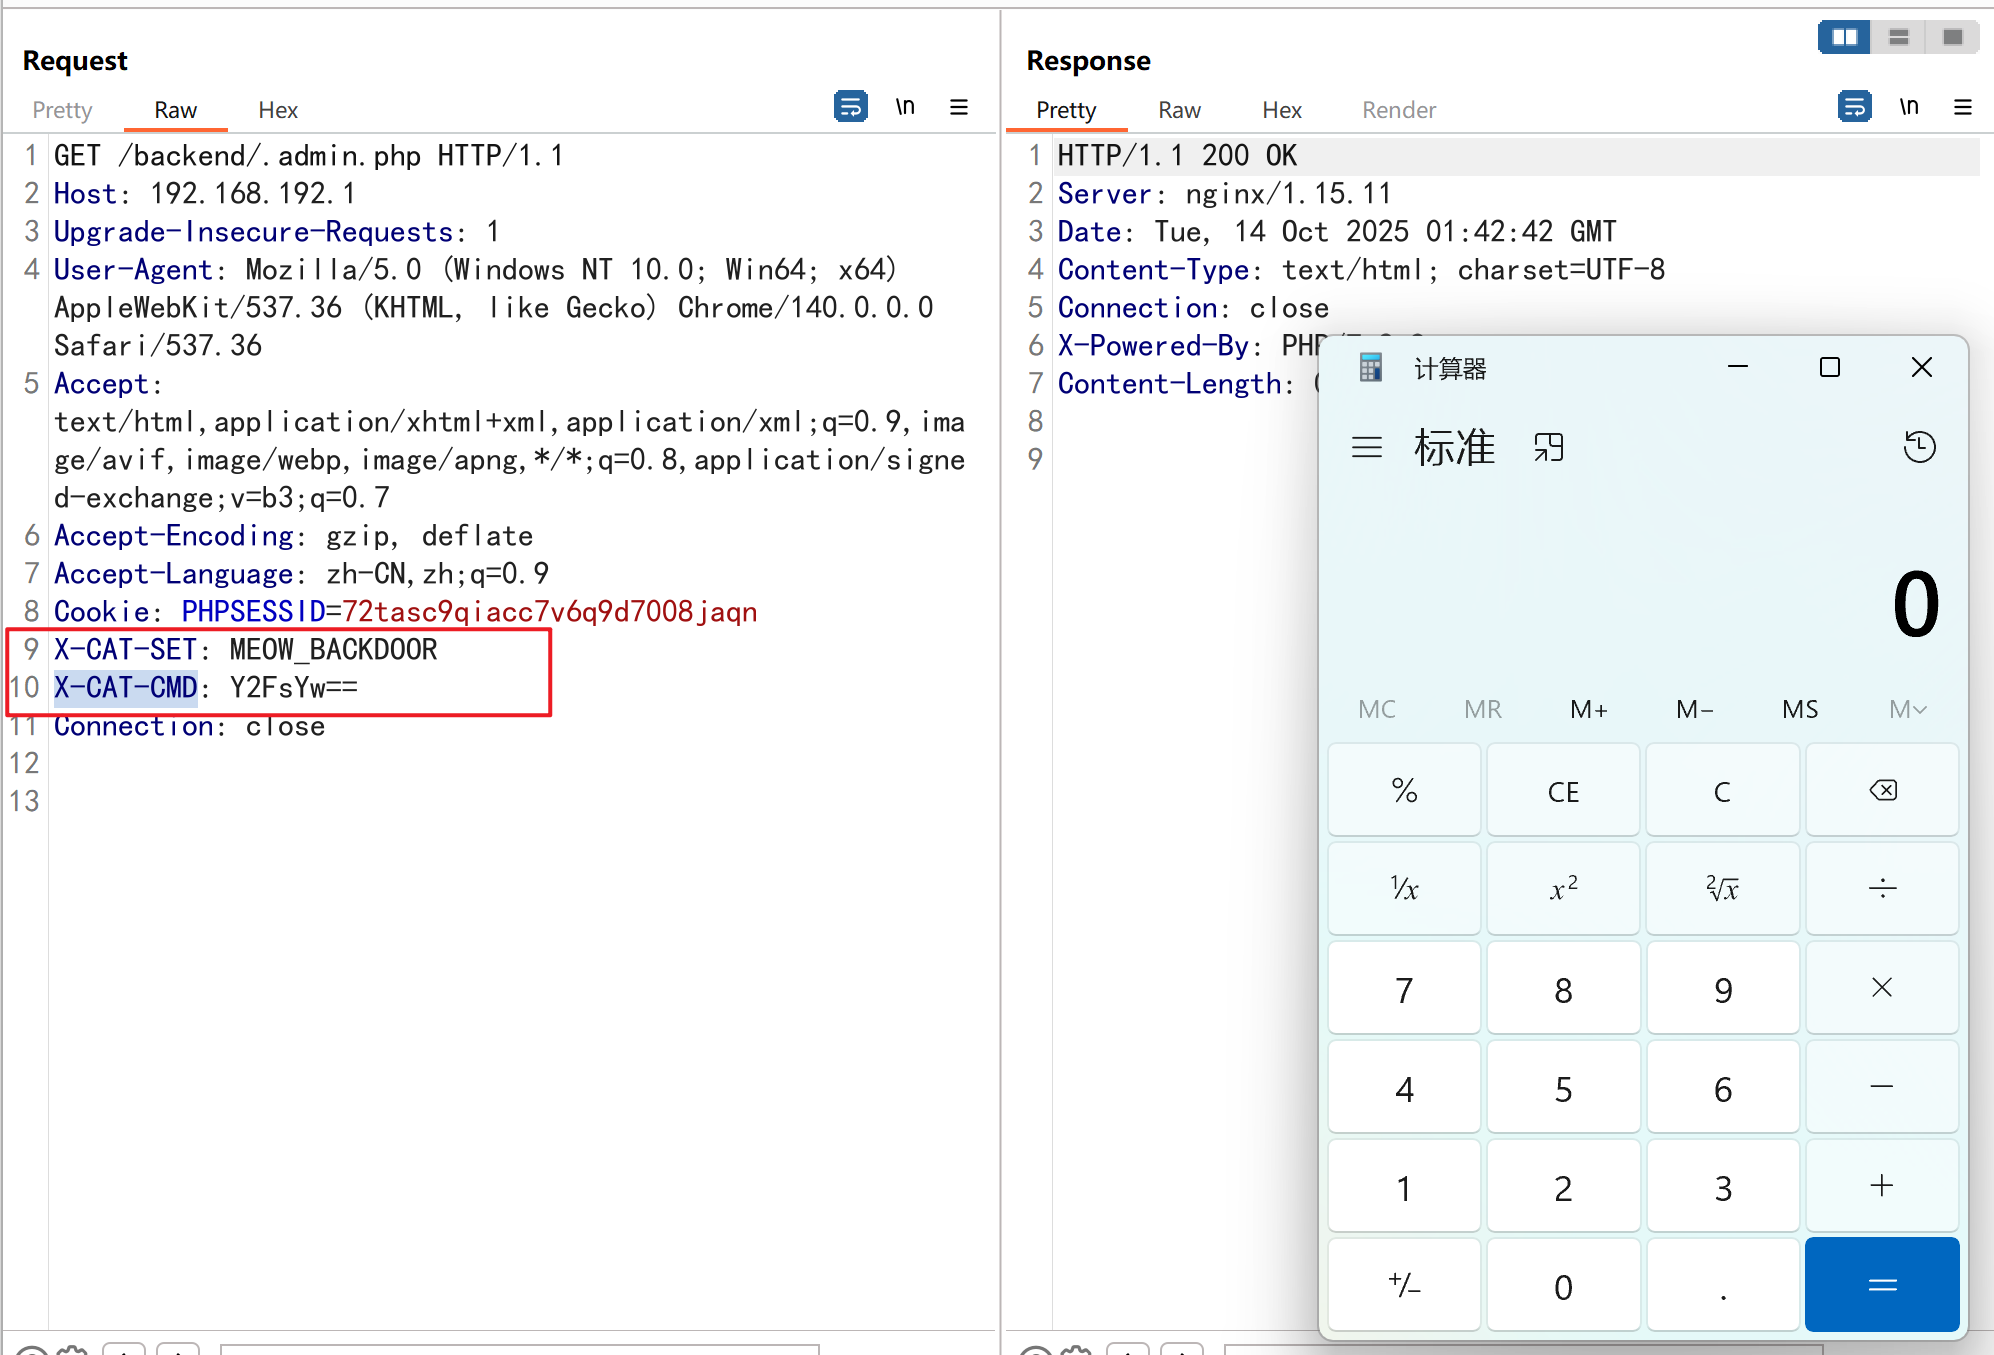1994x1355 pixels.
Task: Select side-by-side split layout icon
Action: [x=1843, y=37]
